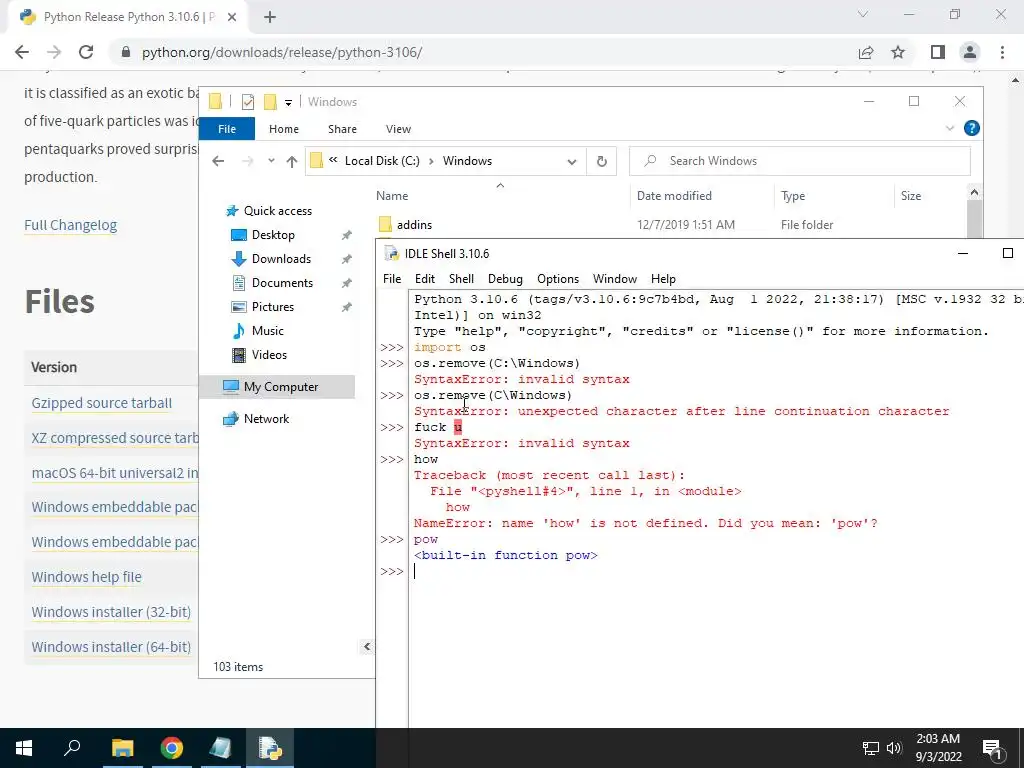Click horizontal scroll left arrow in Explorer
The image size is (1024, 768).
click(x=367, y=647)
